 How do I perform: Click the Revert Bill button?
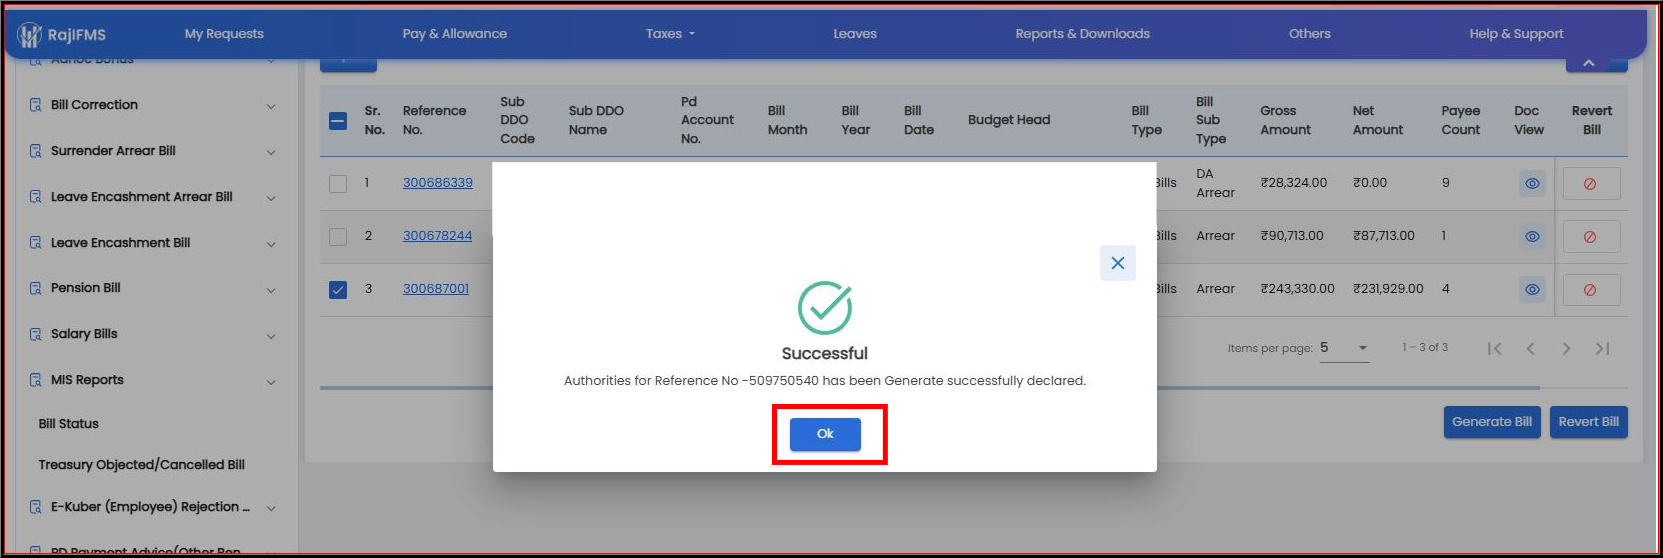tap(1588, 422)
